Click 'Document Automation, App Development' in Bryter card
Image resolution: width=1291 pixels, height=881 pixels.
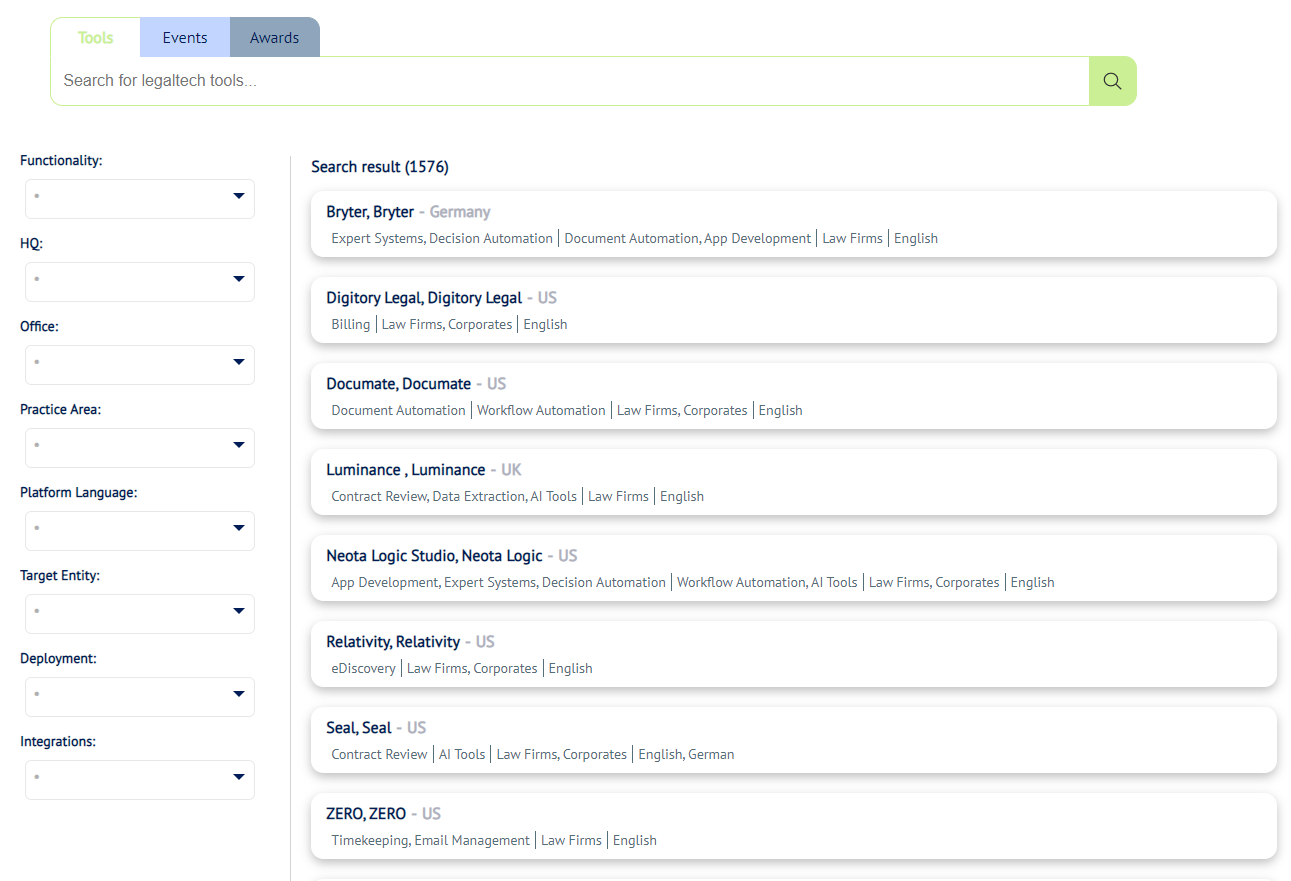688,239
